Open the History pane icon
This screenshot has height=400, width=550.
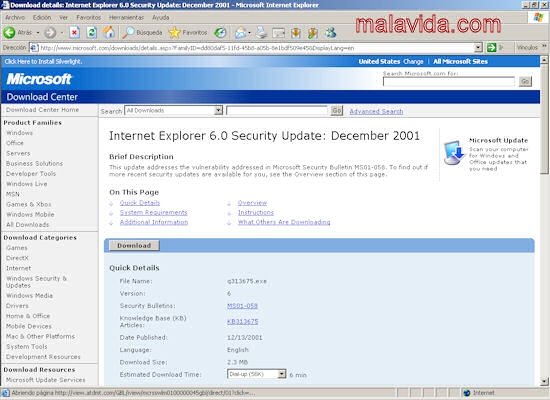(220, 33)
